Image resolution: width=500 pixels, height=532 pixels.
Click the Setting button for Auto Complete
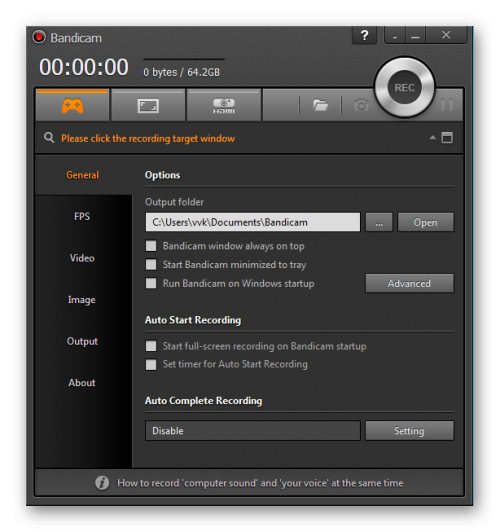[409, 431]
